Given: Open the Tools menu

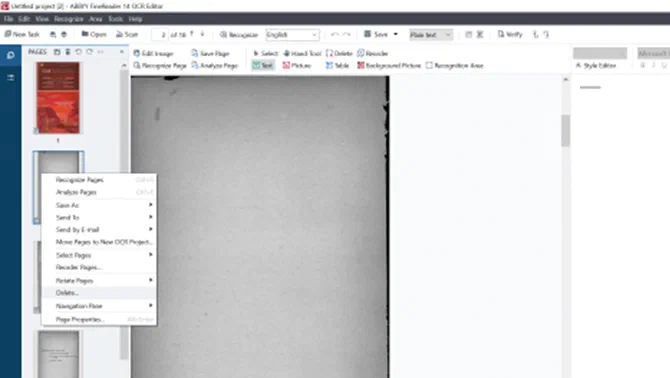Looking at the screenshot, I should click(x=115, y=19).
